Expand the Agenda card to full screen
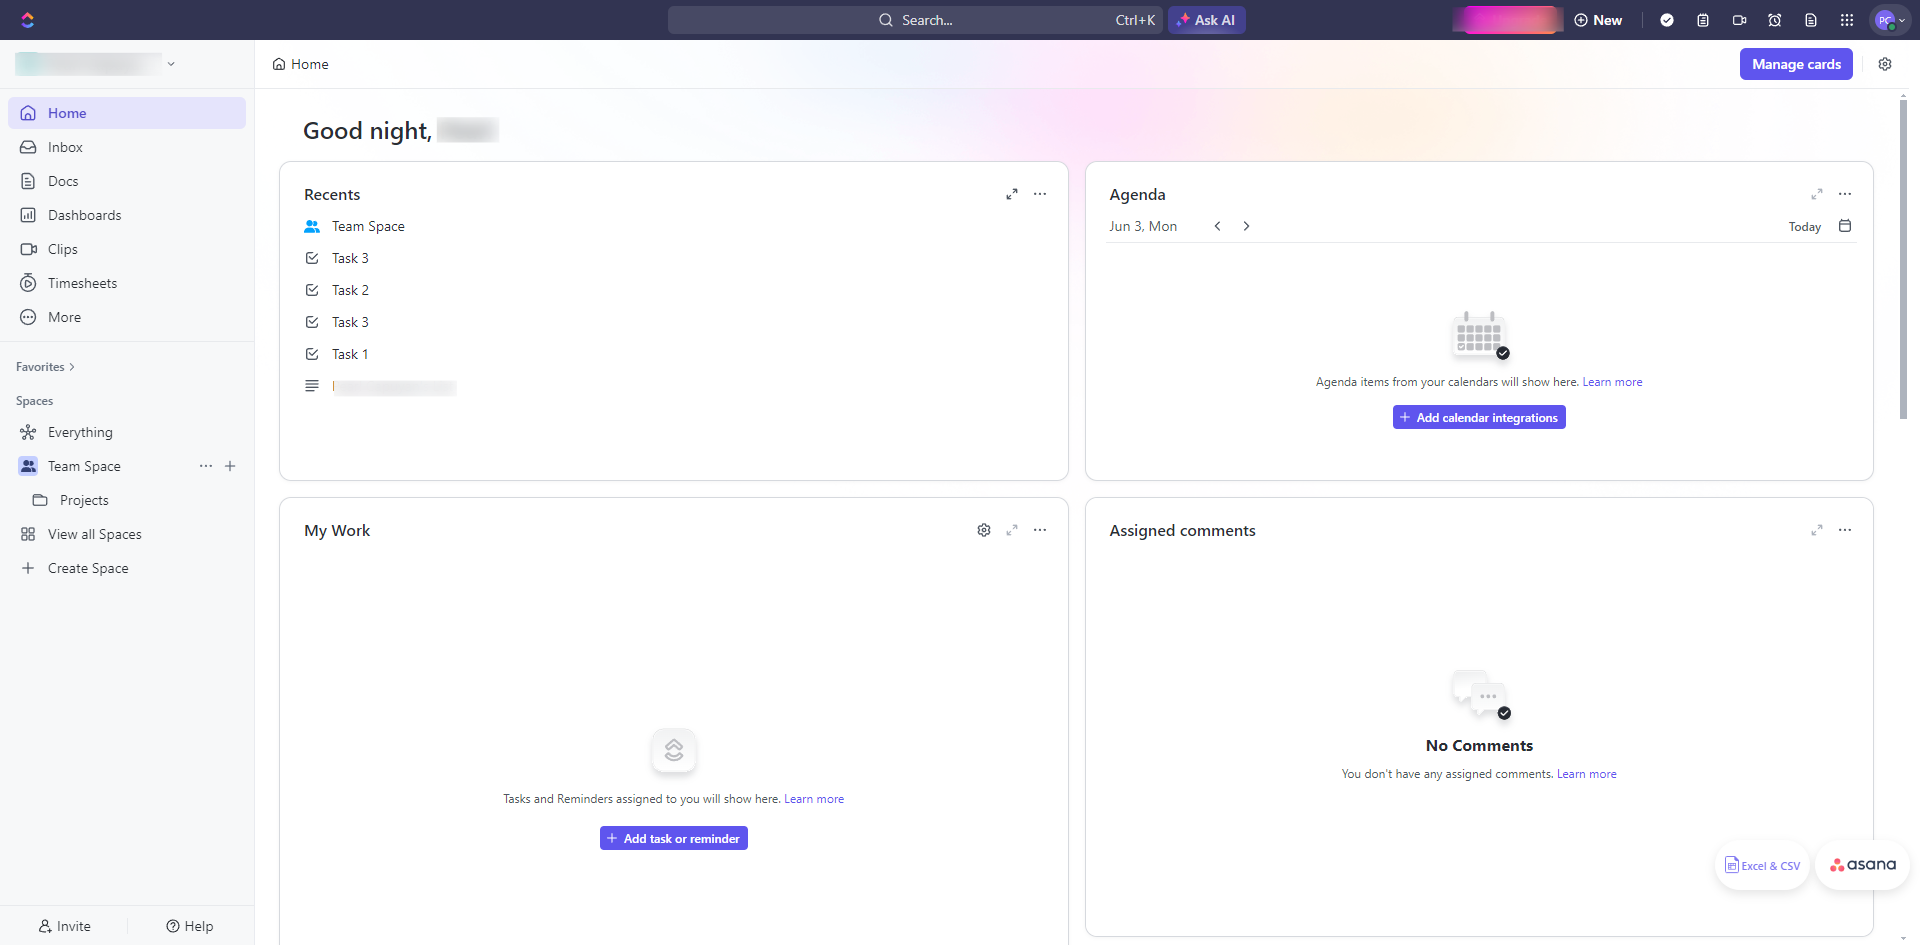 [x=1817, y=194]
